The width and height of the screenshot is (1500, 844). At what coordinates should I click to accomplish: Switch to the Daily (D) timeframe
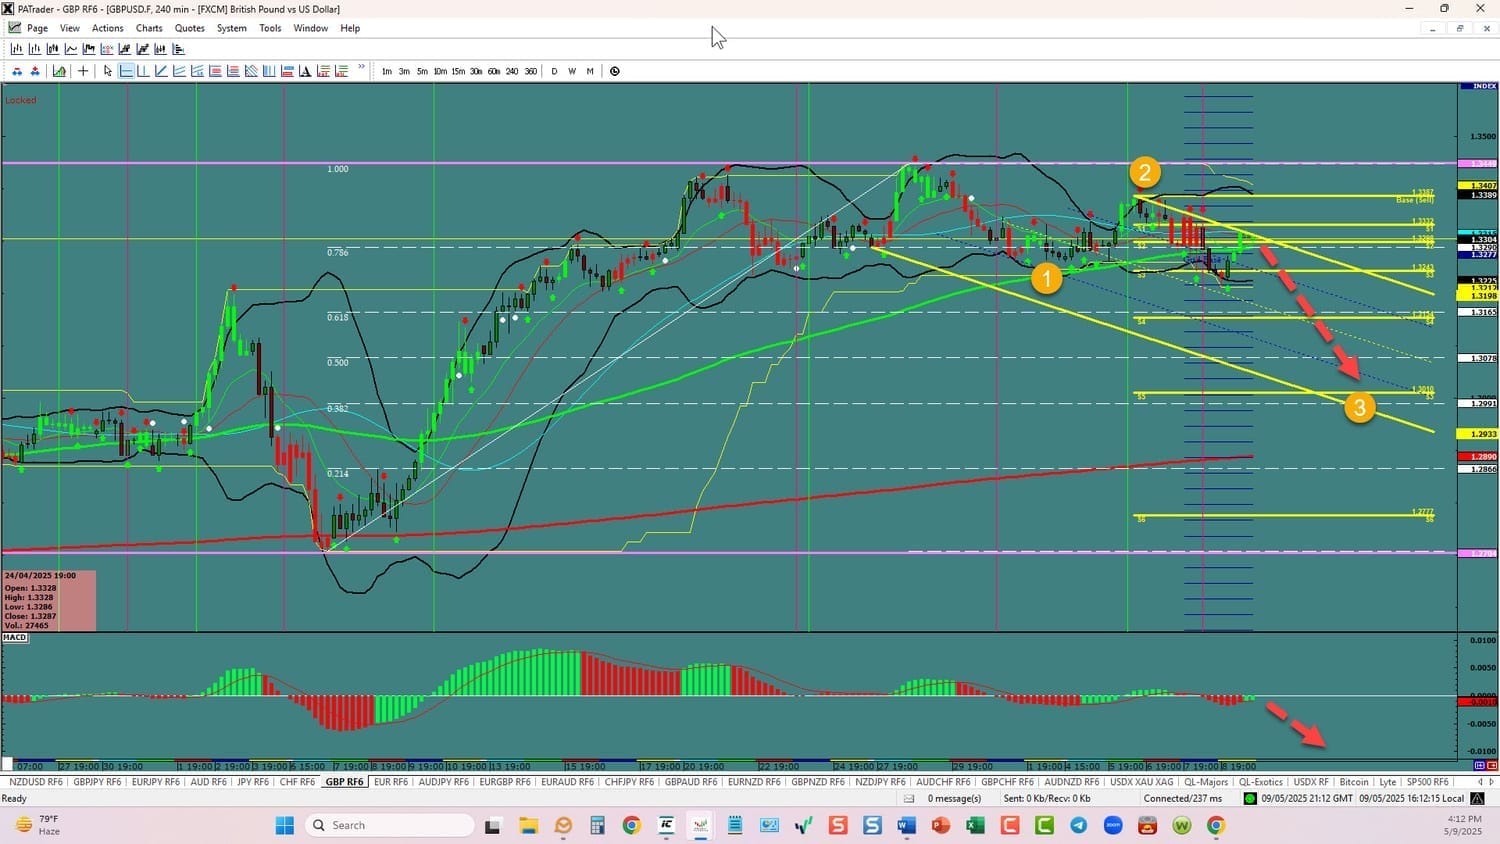click(554, 71)
